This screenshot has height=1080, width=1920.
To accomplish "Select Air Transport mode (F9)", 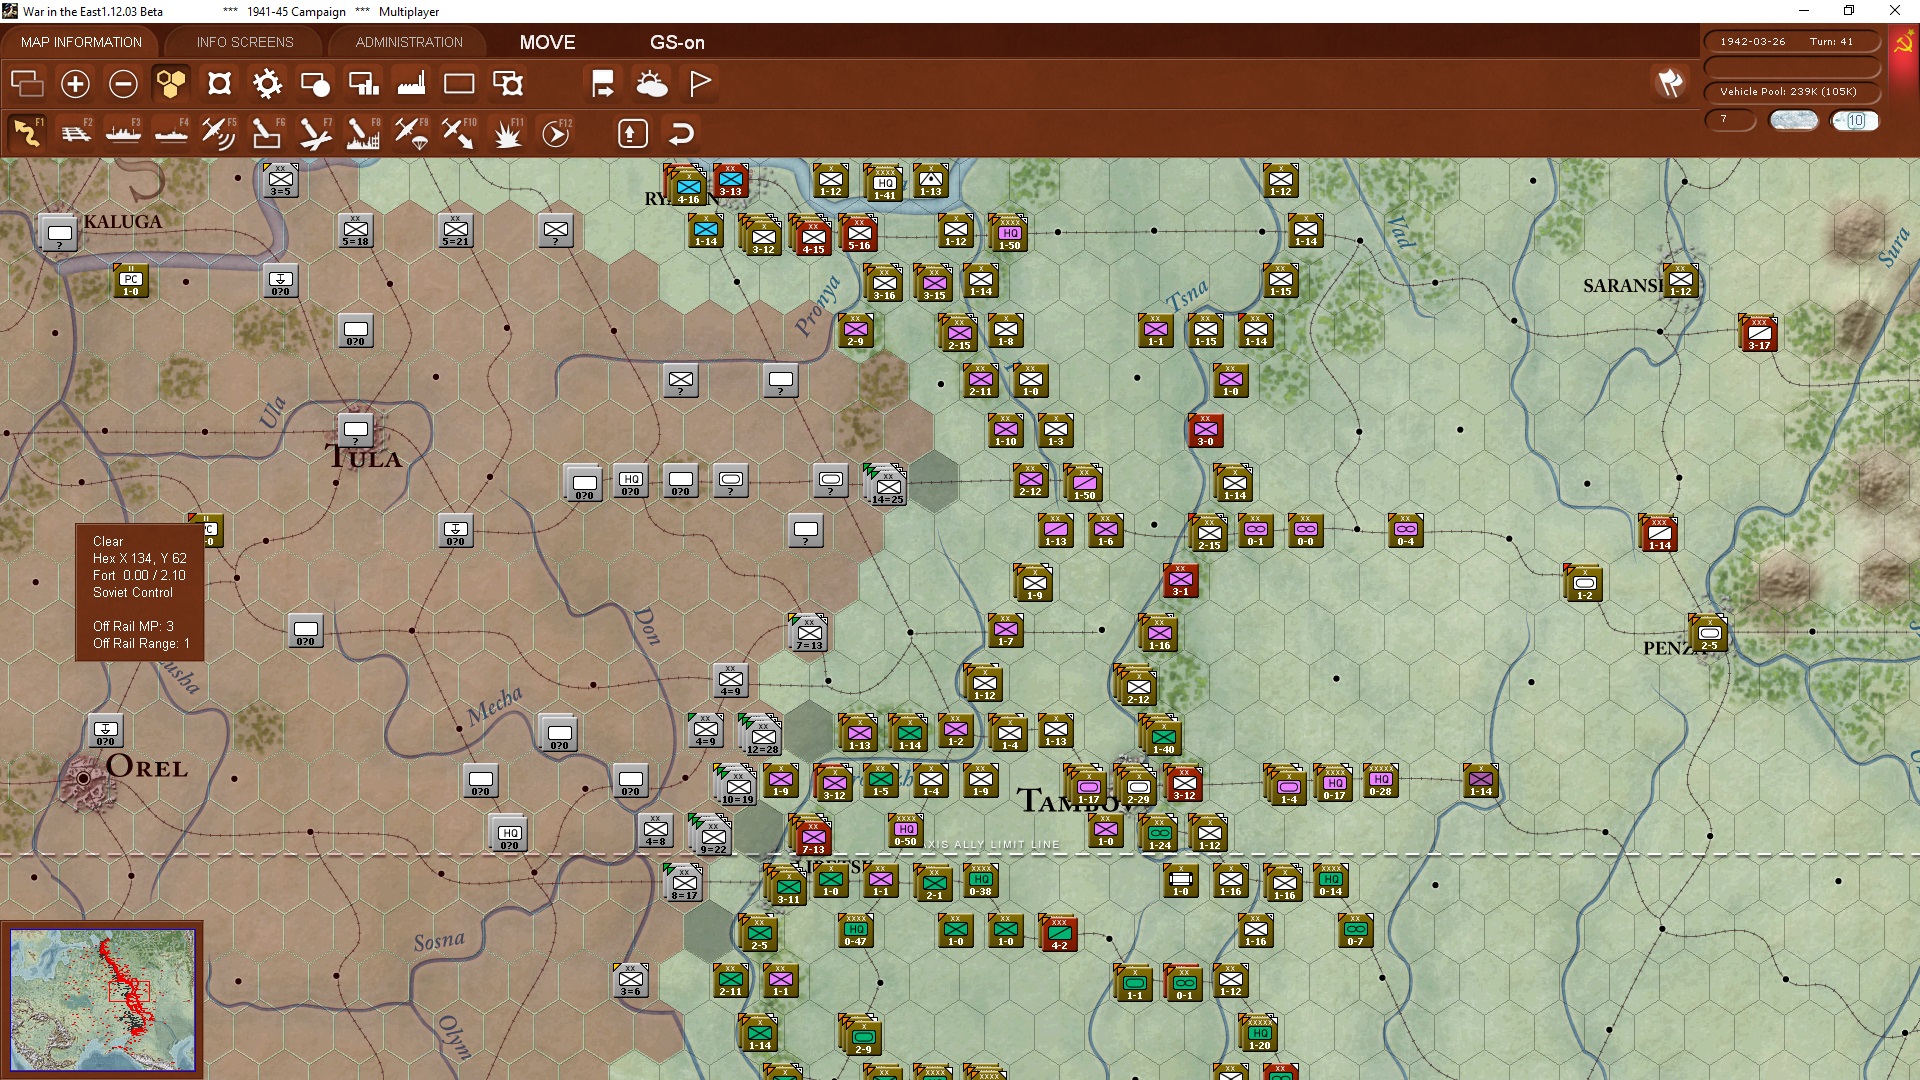I will pos(410,133).
